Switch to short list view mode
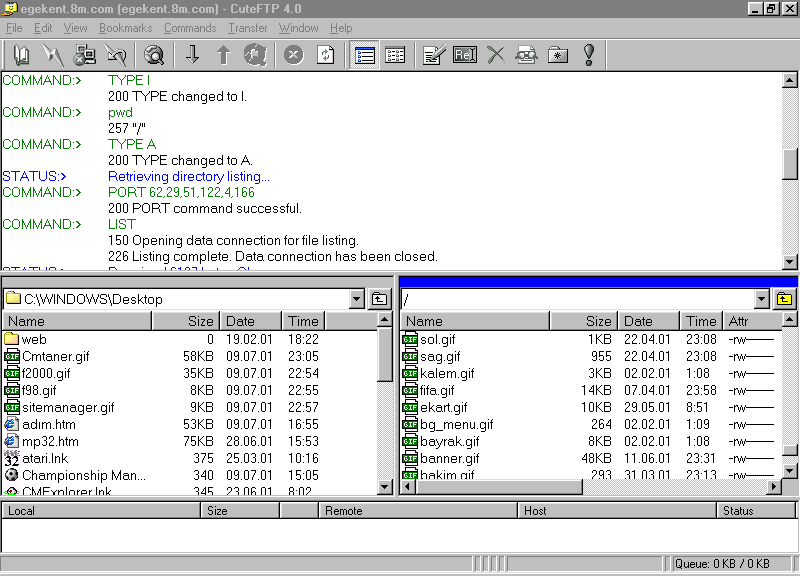Viewport: 800px width, 576px height. (395, 55)
